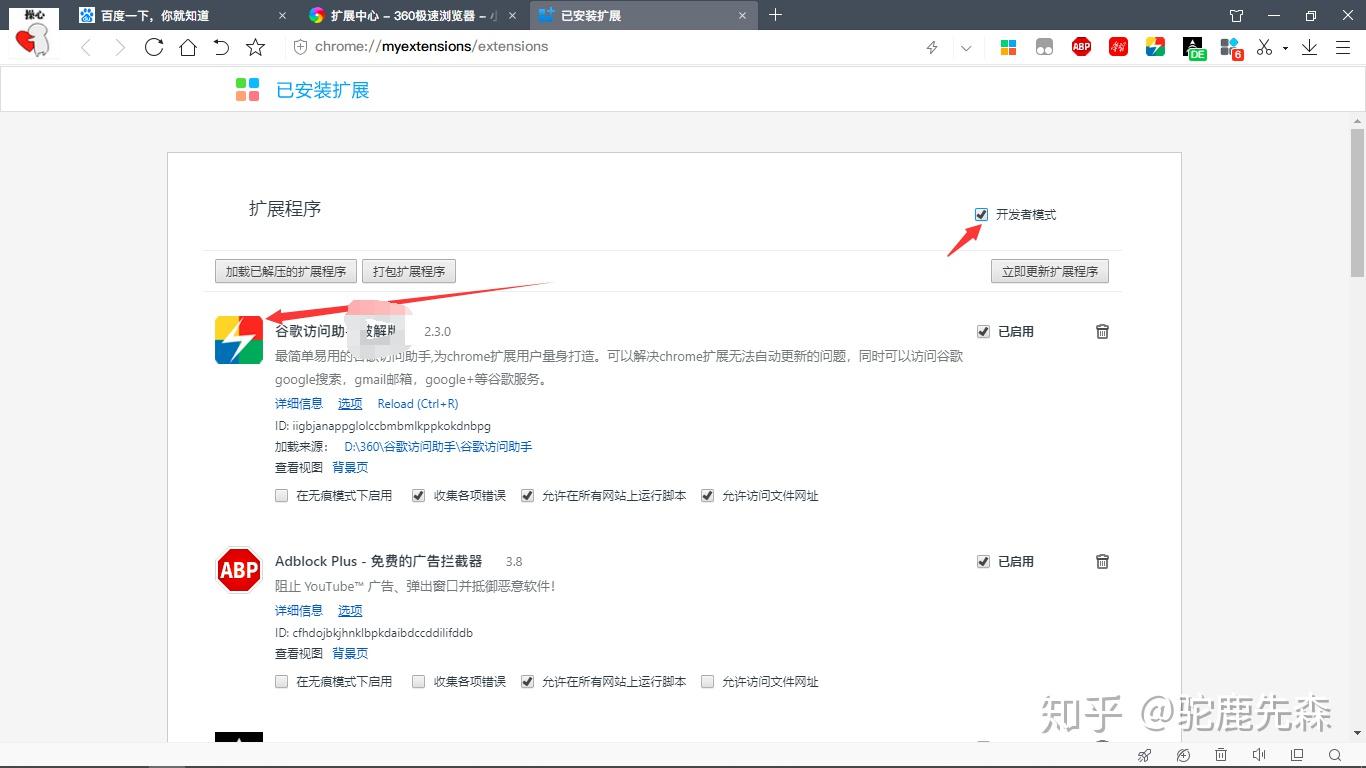Toggle 允许在所有网站上运行脚本 for Adblock Plus
Image resolution: width=1366 pixels, height=768 pixels.
(x=527, y=681)
